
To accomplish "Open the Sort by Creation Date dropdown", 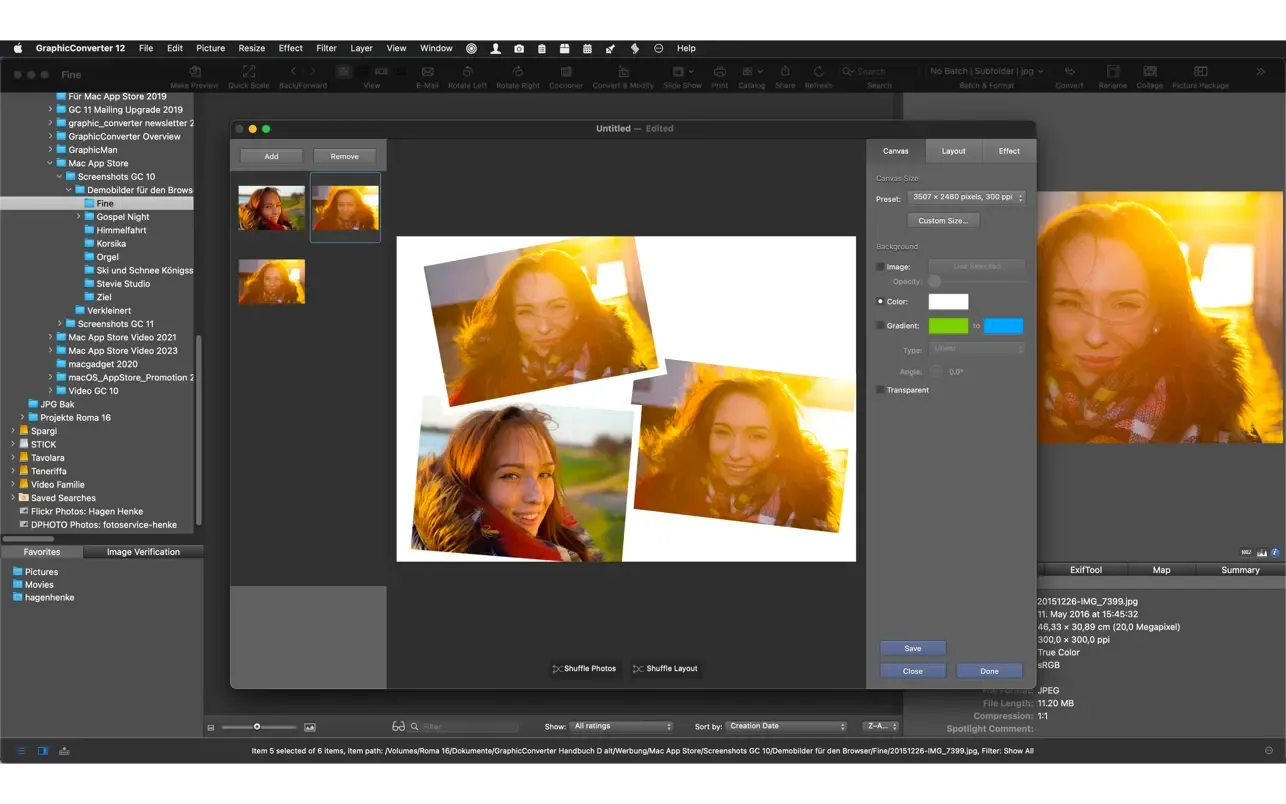I will 787,726.
